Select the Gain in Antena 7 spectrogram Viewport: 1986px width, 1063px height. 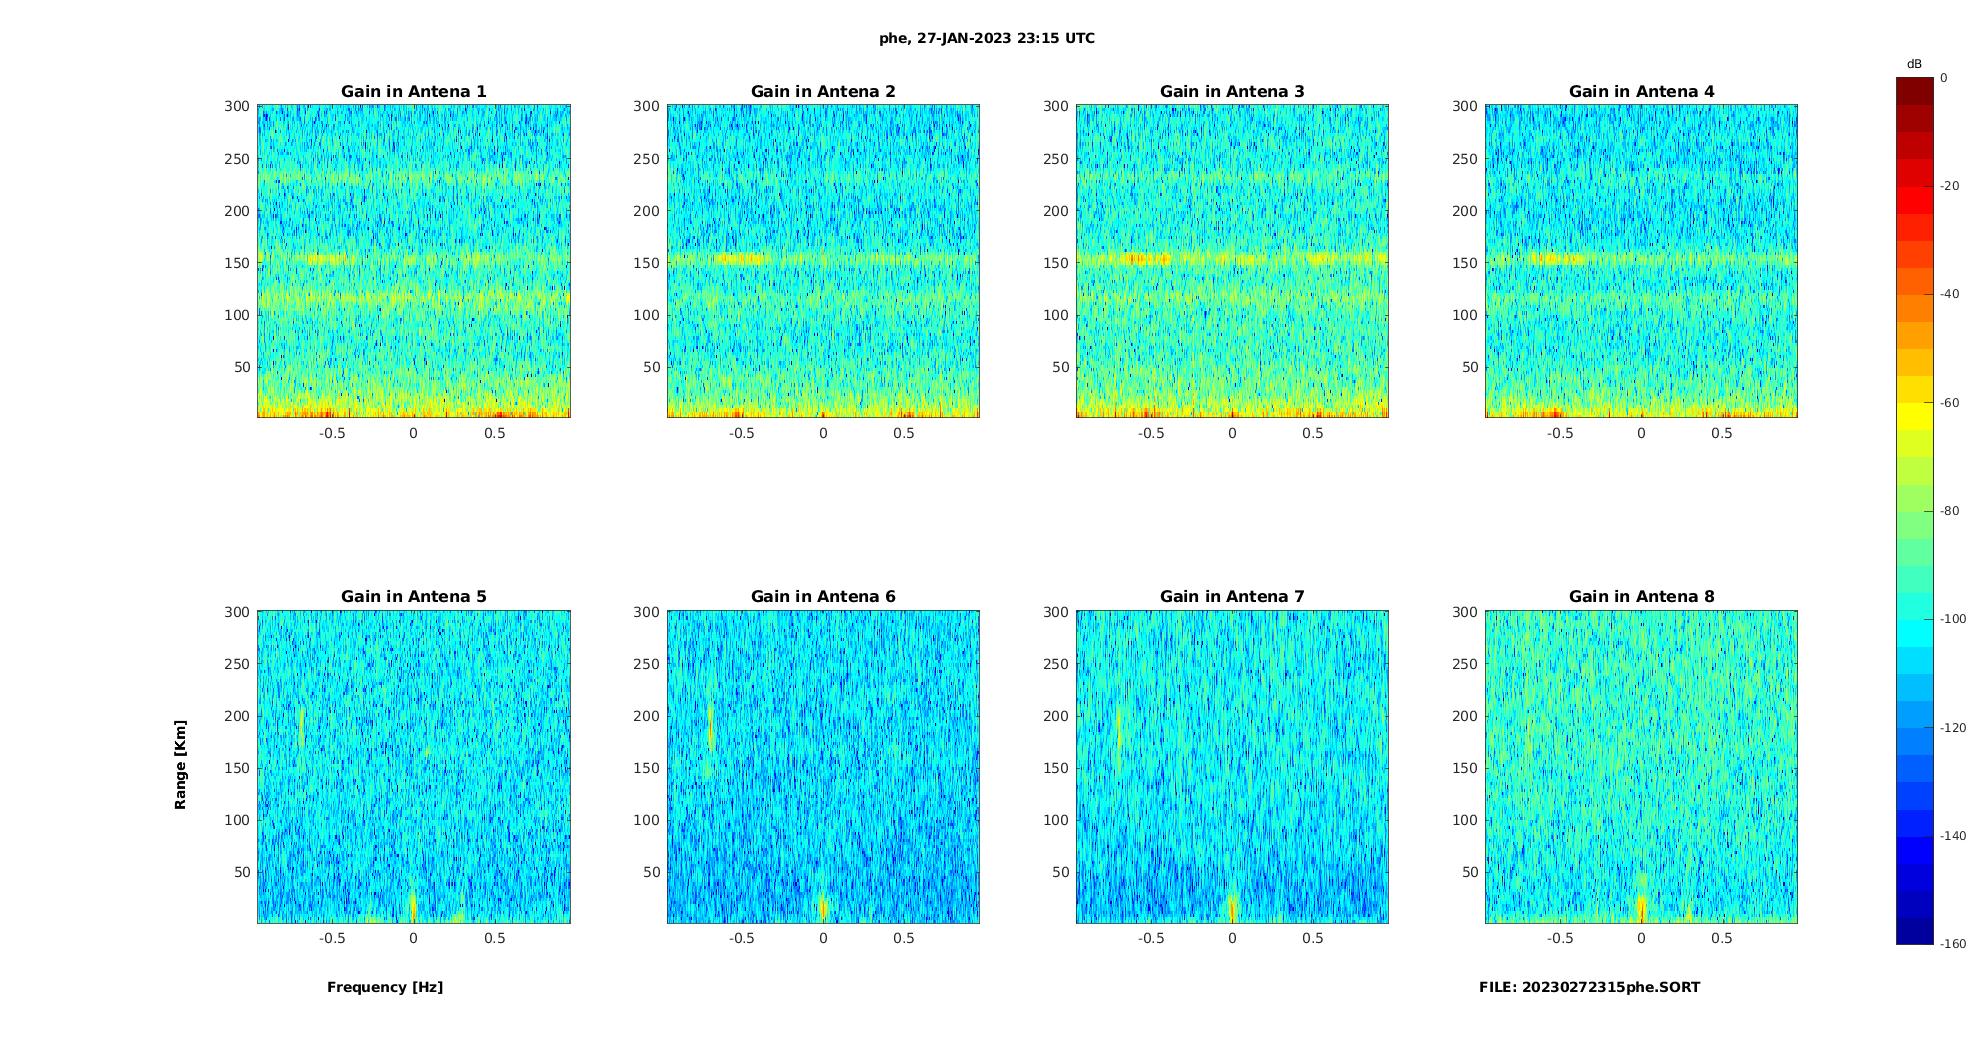tap(1232, 767)
